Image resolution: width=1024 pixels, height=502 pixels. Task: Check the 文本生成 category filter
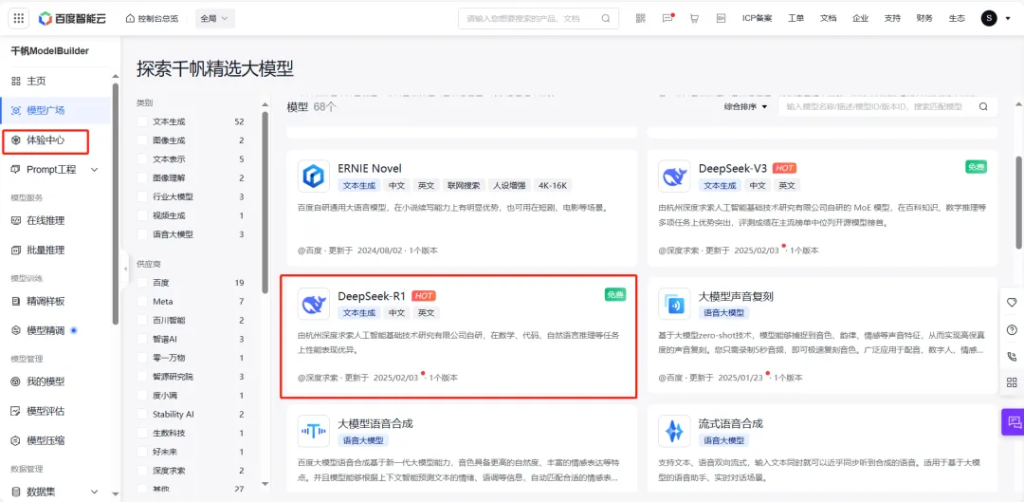pos(142,121)
